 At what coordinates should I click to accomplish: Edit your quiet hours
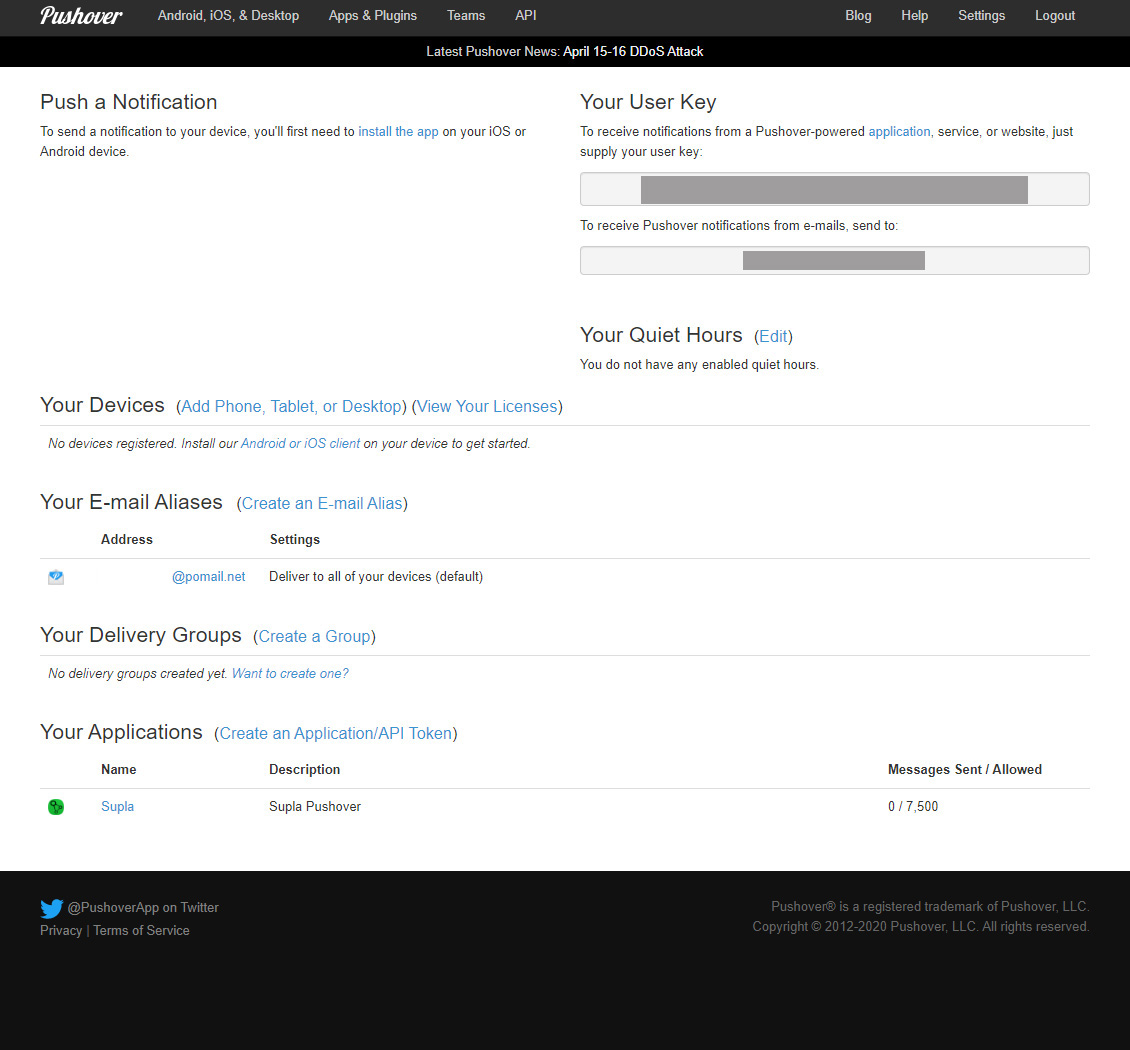pyautogui.click(x=773, y=337)
